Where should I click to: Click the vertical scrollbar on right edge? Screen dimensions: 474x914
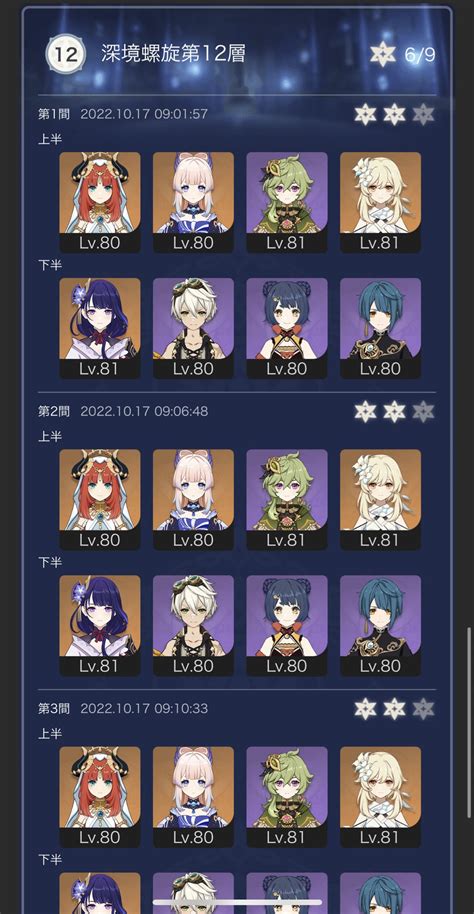tap(469, 722)
